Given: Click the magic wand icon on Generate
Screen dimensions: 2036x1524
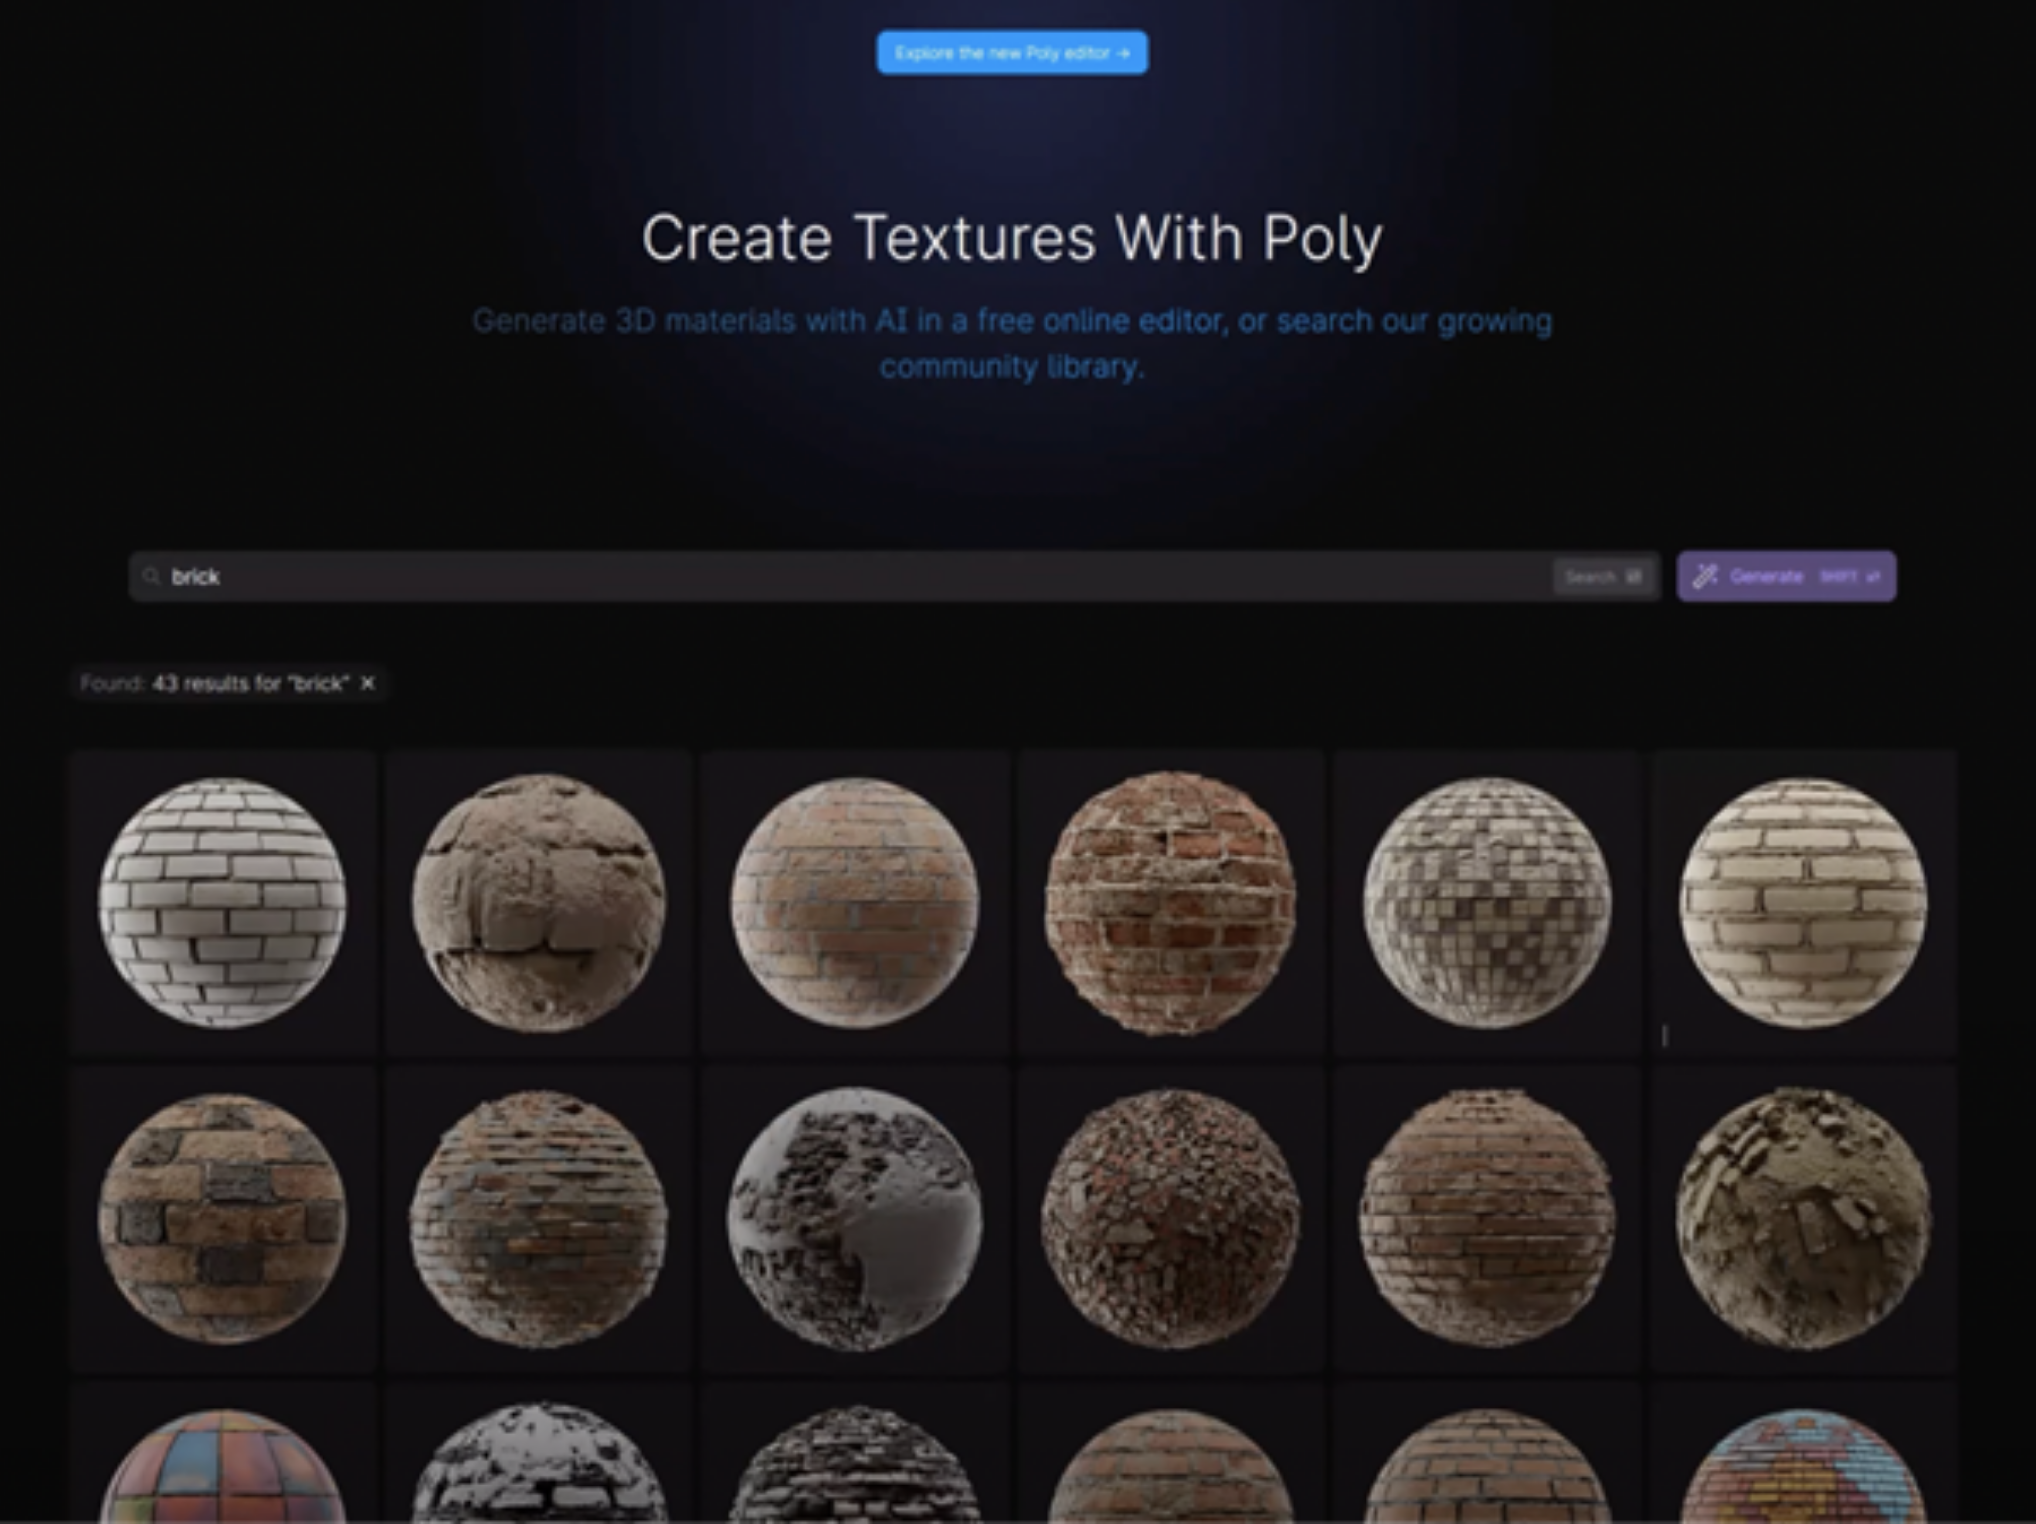Looking at the screenshot, I should [1705, 576].
